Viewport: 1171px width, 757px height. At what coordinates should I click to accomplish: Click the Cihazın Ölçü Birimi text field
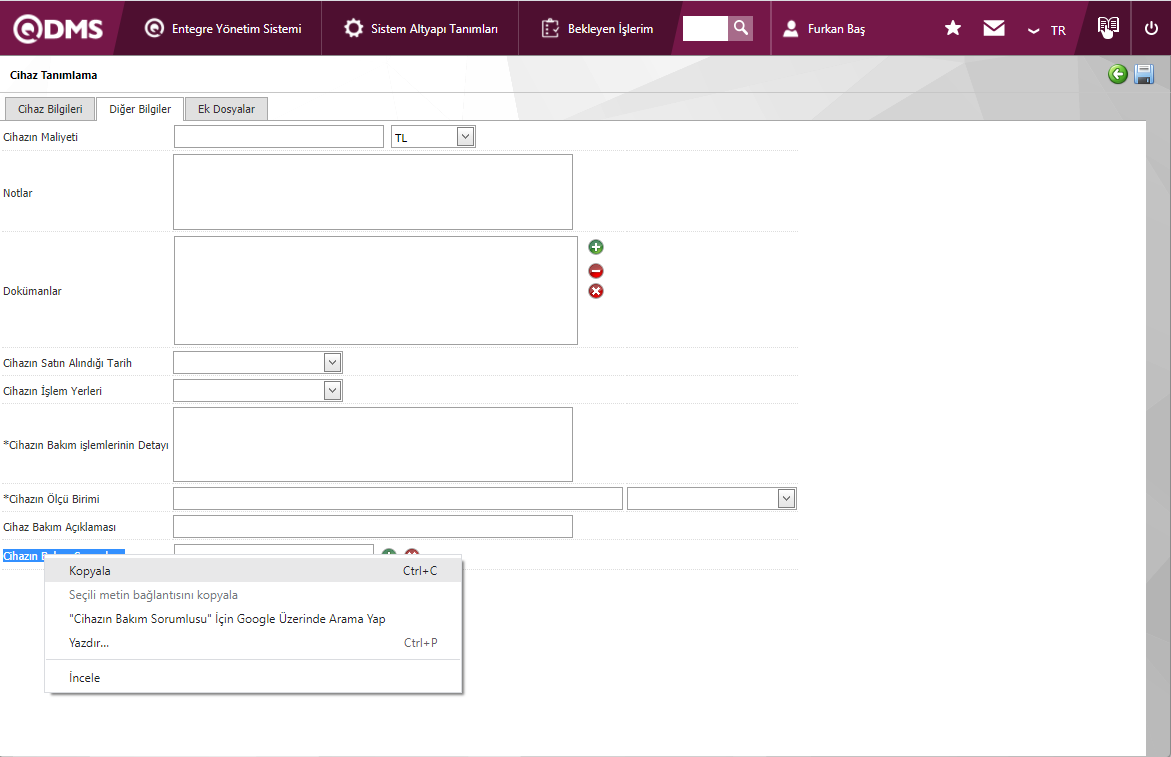pyautogui.click(x=397, y=499)
